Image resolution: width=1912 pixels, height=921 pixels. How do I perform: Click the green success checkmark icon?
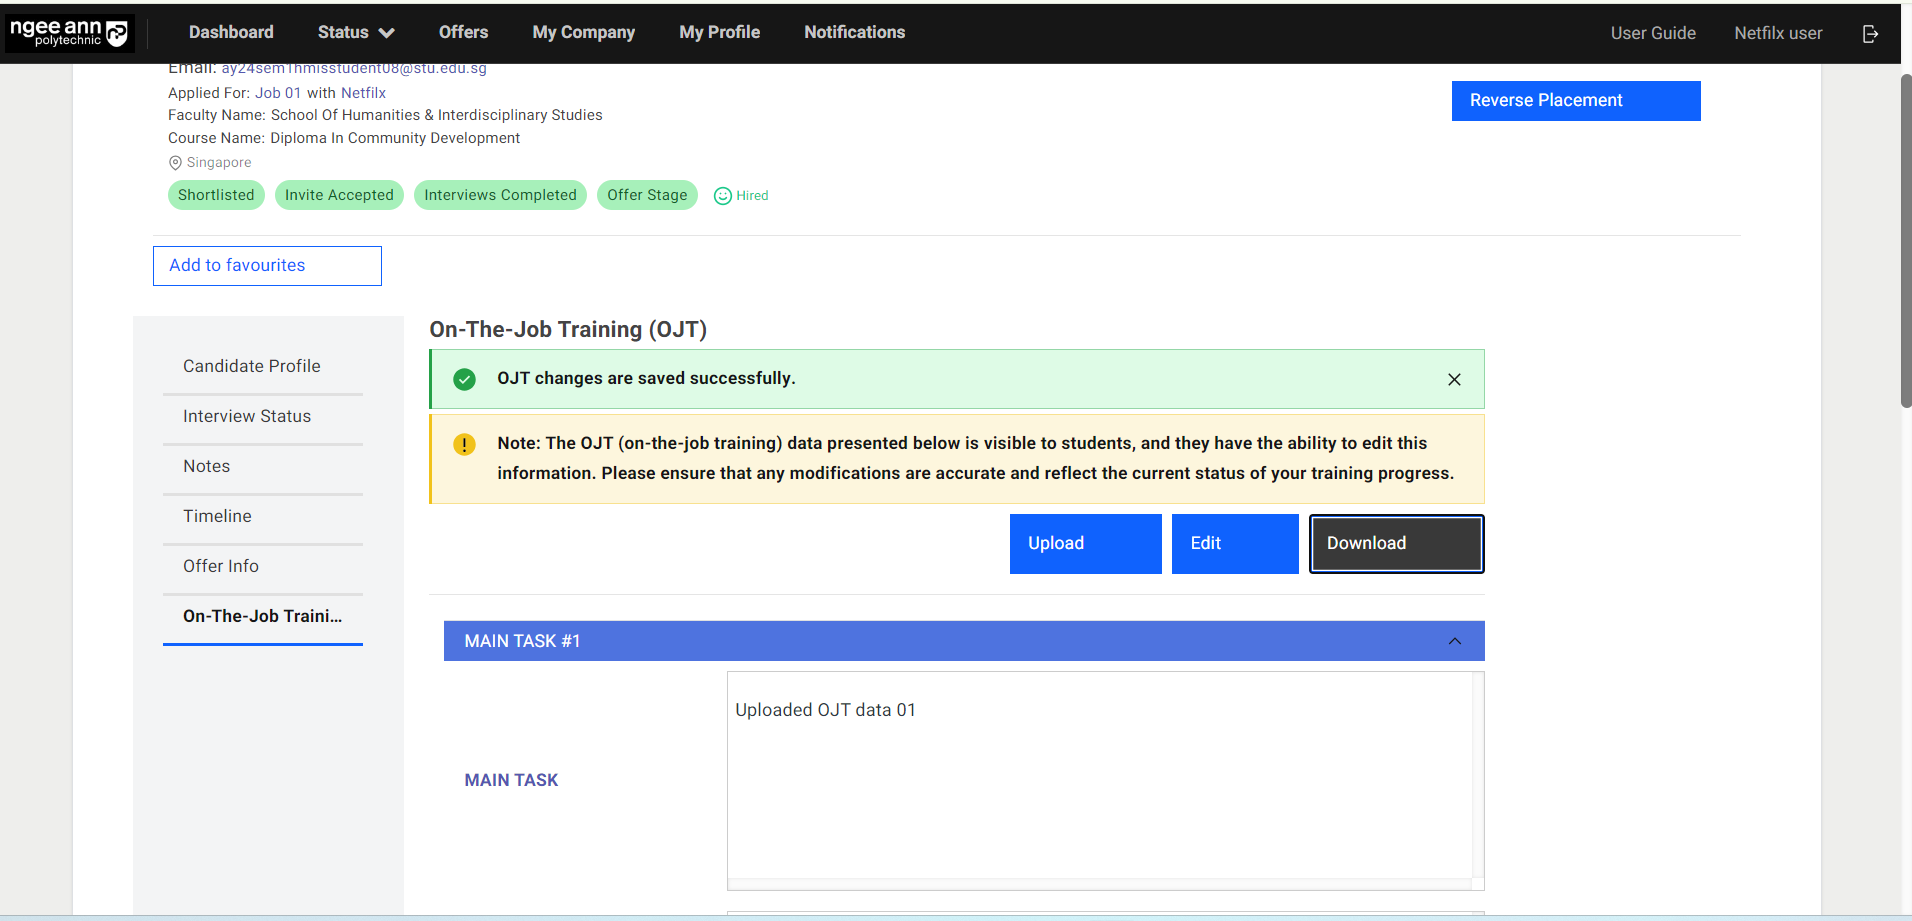coord(464,379)
